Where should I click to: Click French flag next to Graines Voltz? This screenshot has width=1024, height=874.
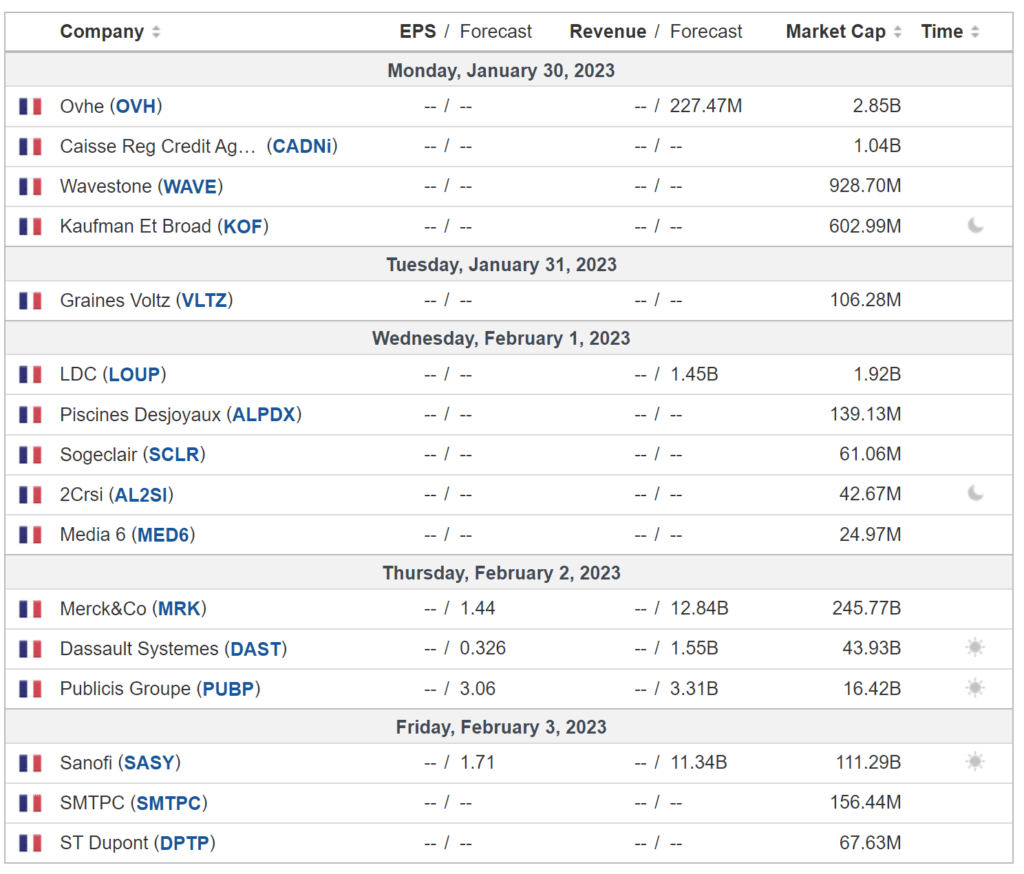tap(30, 300)
